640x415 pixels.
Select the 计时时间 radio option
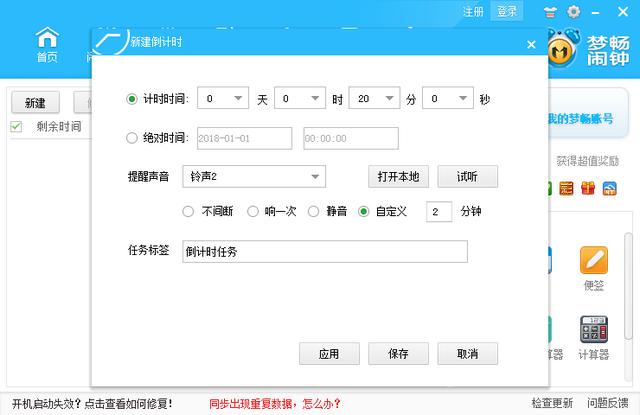[x=133, y=99]
